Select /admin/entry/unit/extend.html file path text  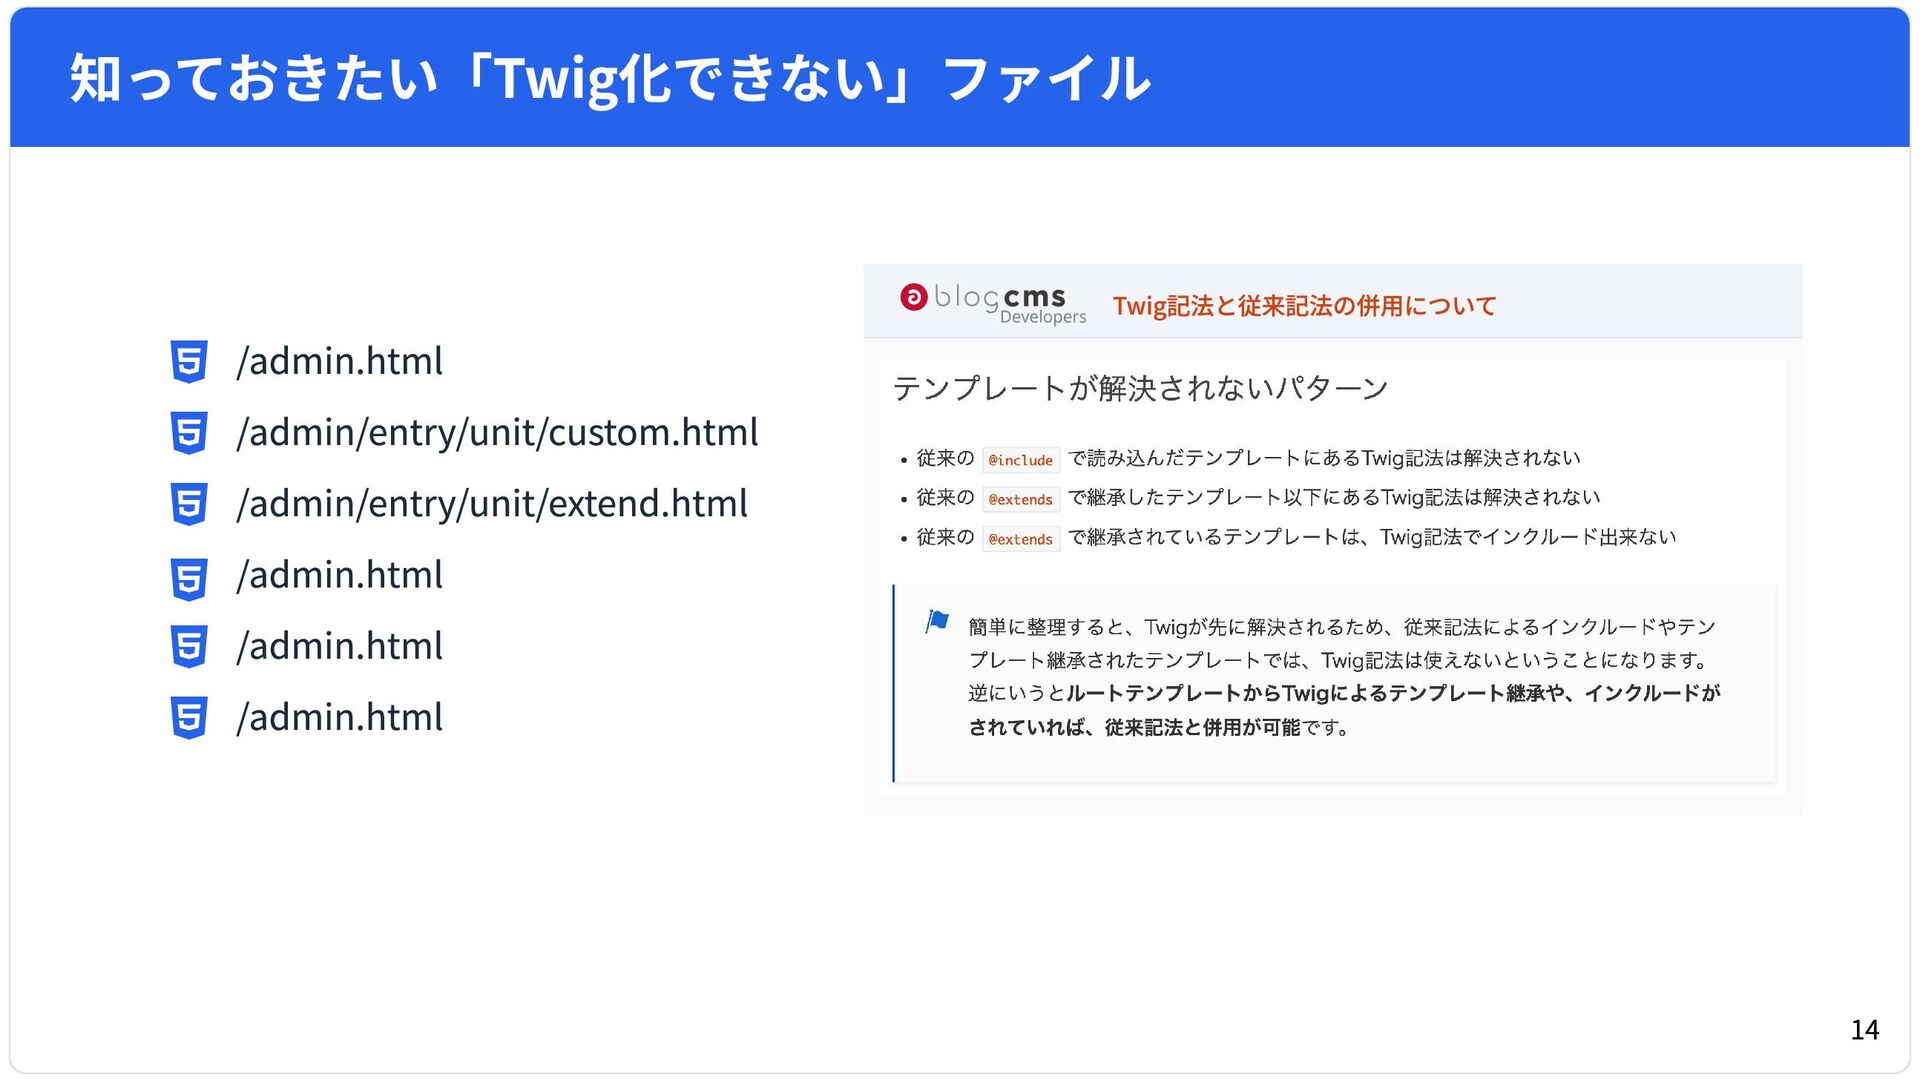click(492, 504)
